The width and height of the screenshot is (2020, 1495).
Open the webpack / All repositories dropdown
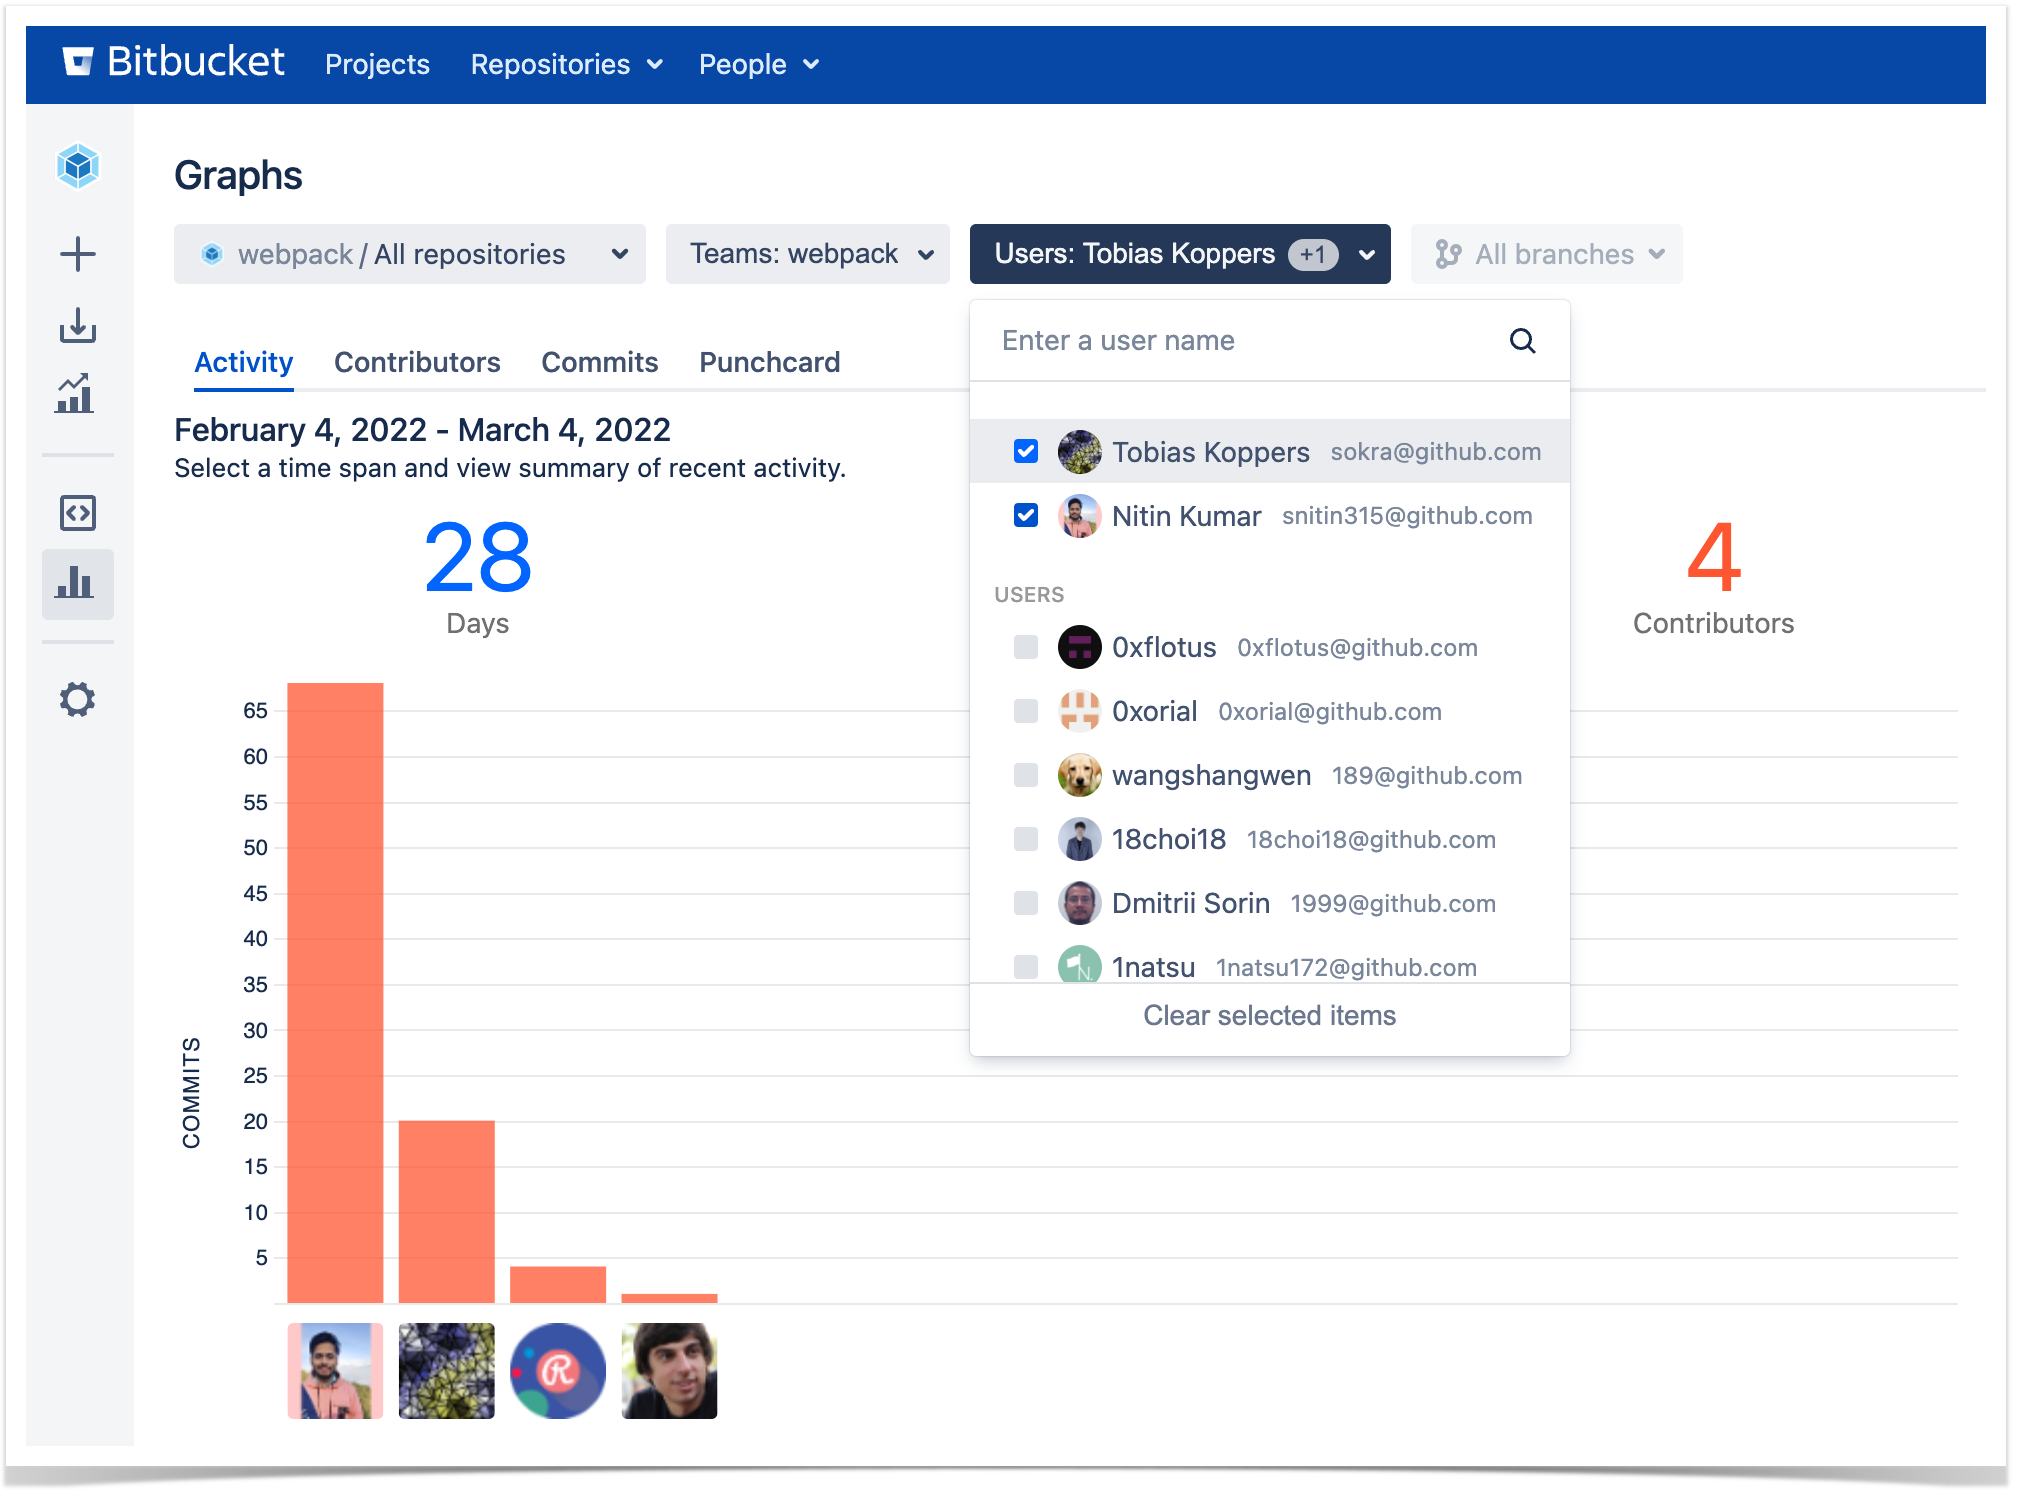coord(410,254)
